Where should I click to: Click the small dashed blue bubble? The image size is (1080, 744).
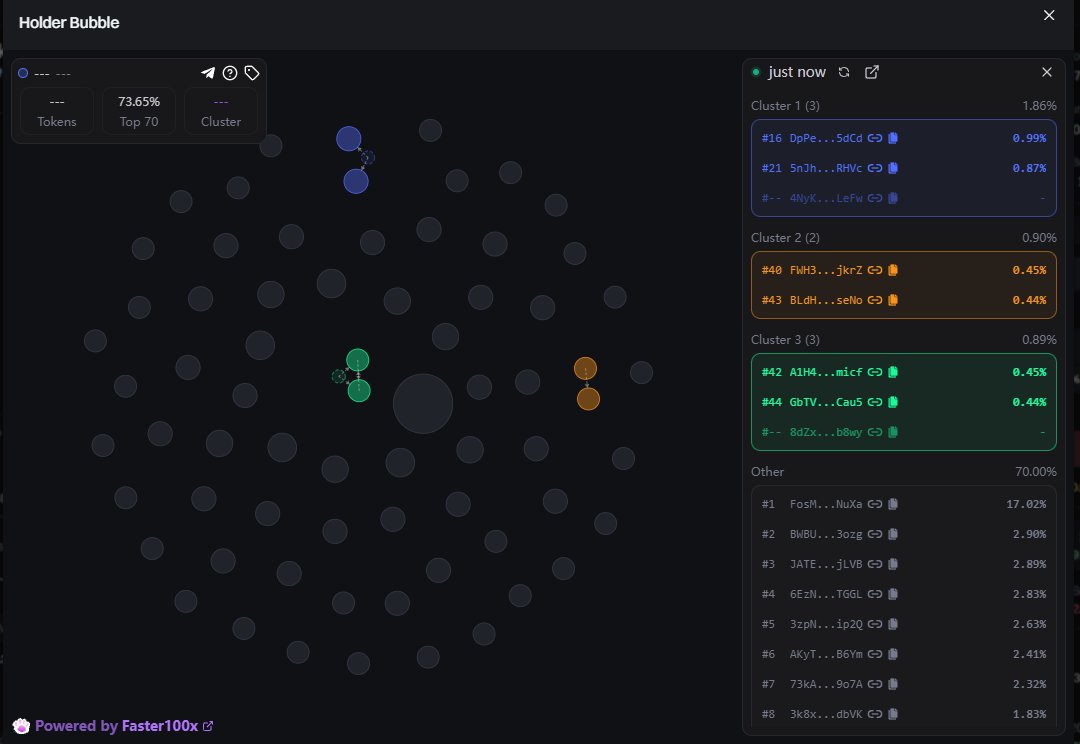(x=368, y=158)
